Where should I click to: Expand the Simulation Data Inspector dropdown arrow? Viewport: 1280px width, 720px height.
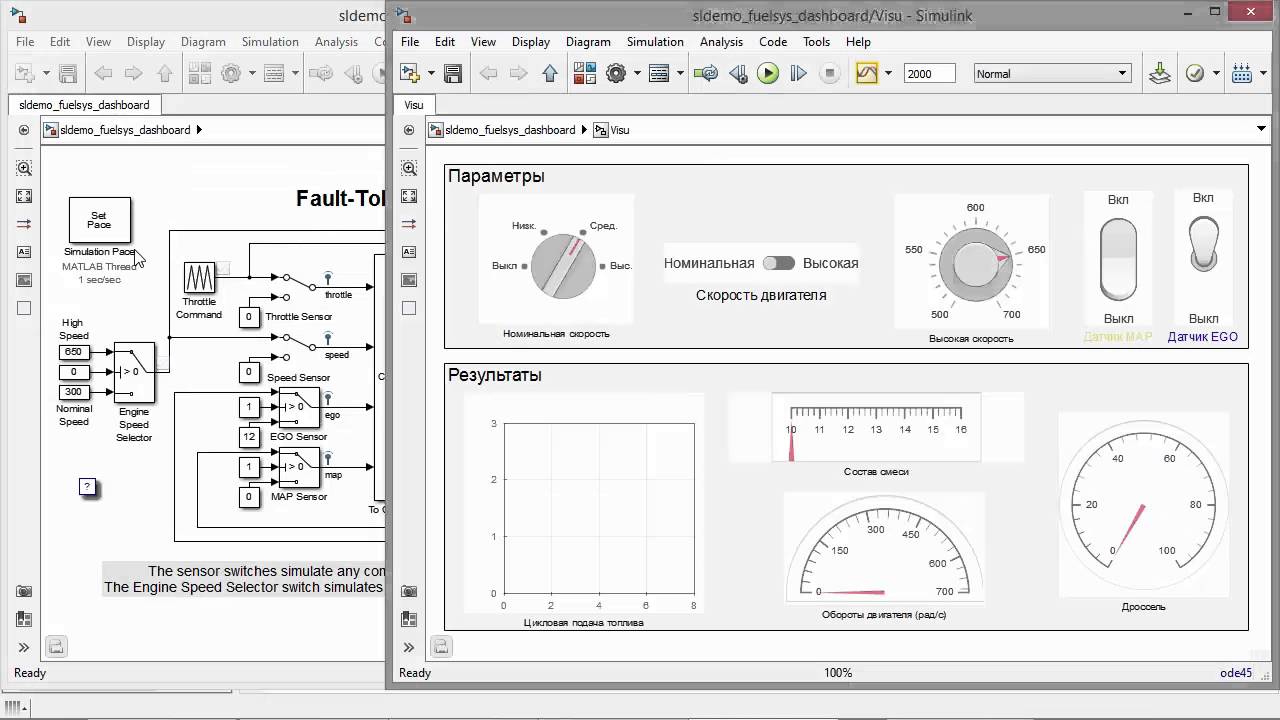pyautogui.click(x=886, y=73)
